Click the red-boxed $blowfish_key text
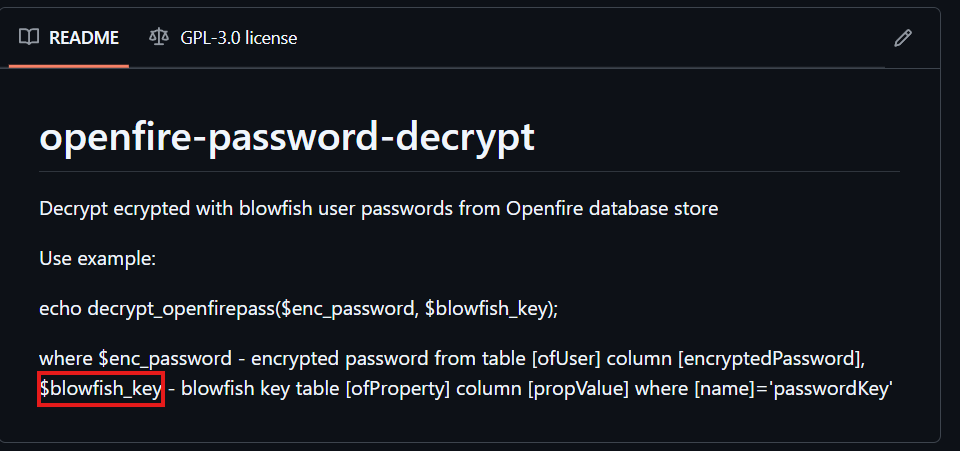Viewport: 960px width, 451px height. 100,389
